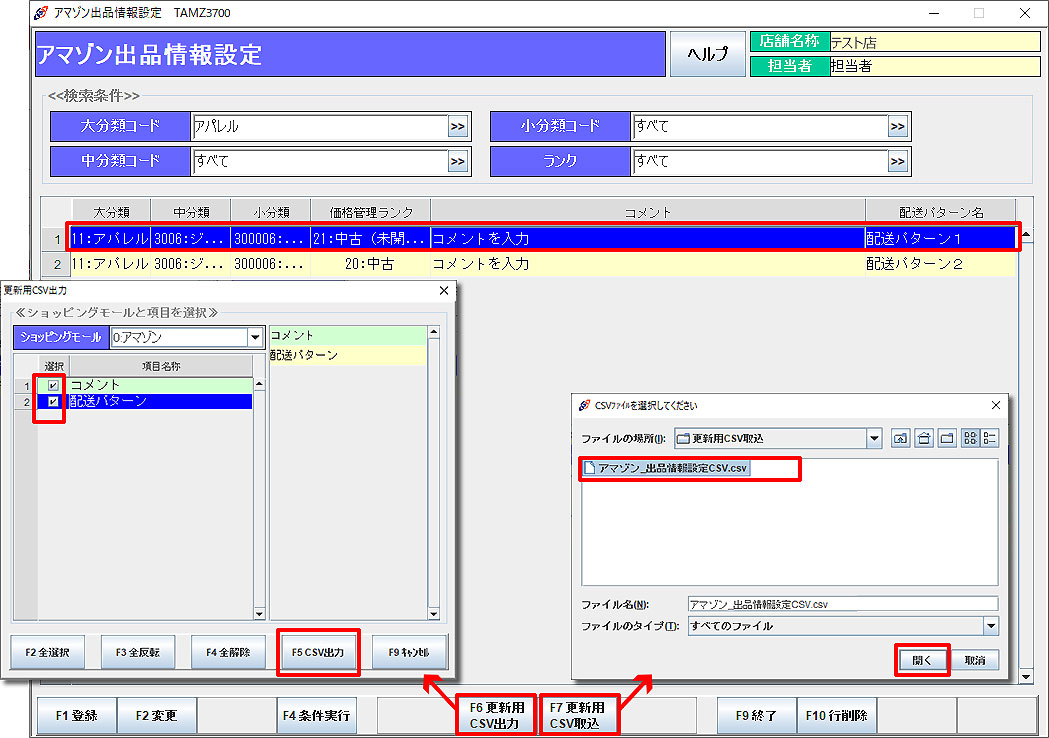Create a new folder in file dialog
The width and height of the screenshot is (1049, 738).
click(x=946, y=438)
